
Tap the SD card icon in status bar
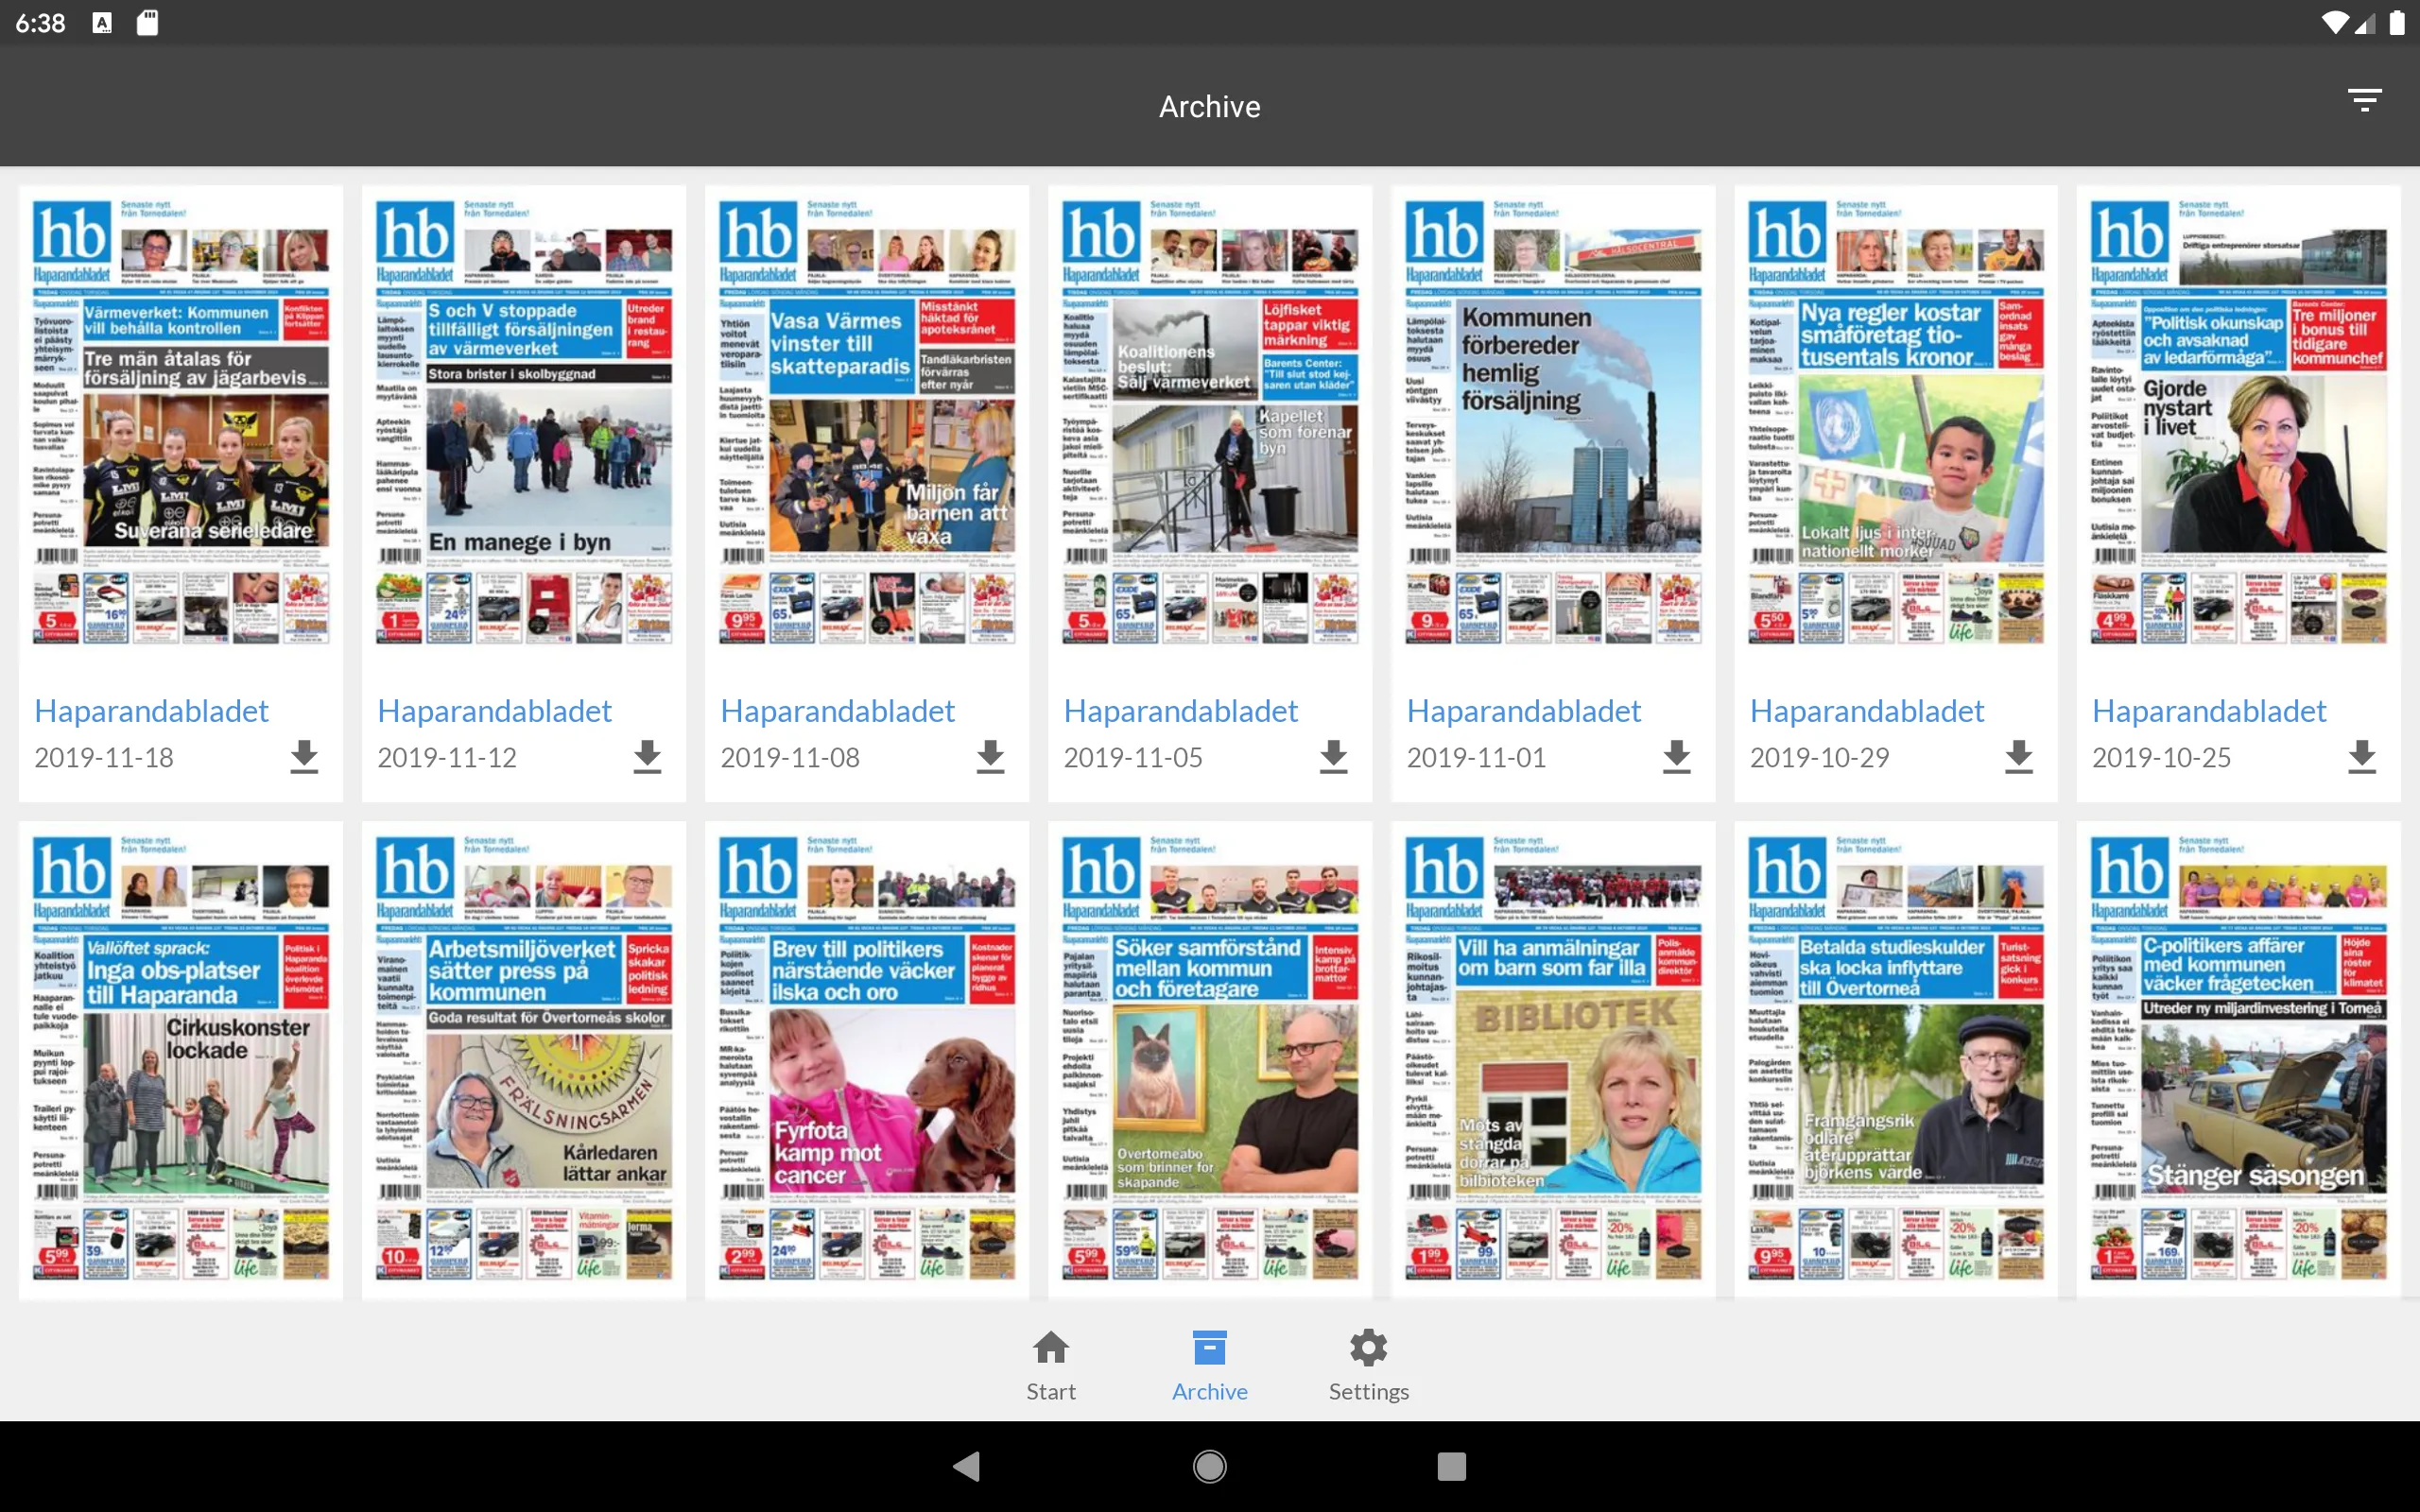click(147, 22)
